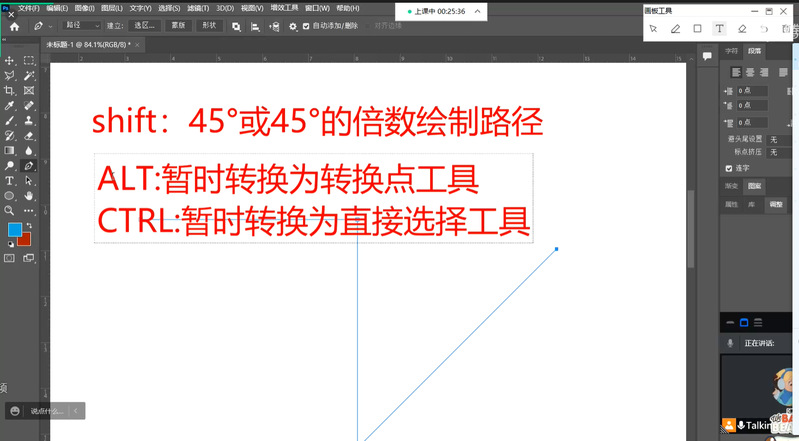The image size is (799, 441).
Task: Activate the Zoom magnifier tool
Action: pos(10,210)
